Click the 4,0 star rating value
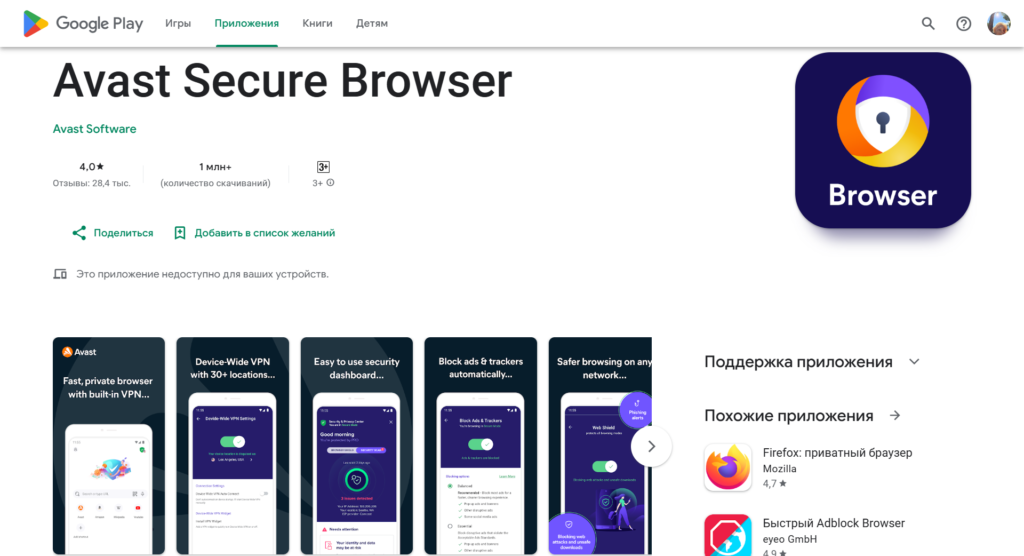 pos(91,167)
